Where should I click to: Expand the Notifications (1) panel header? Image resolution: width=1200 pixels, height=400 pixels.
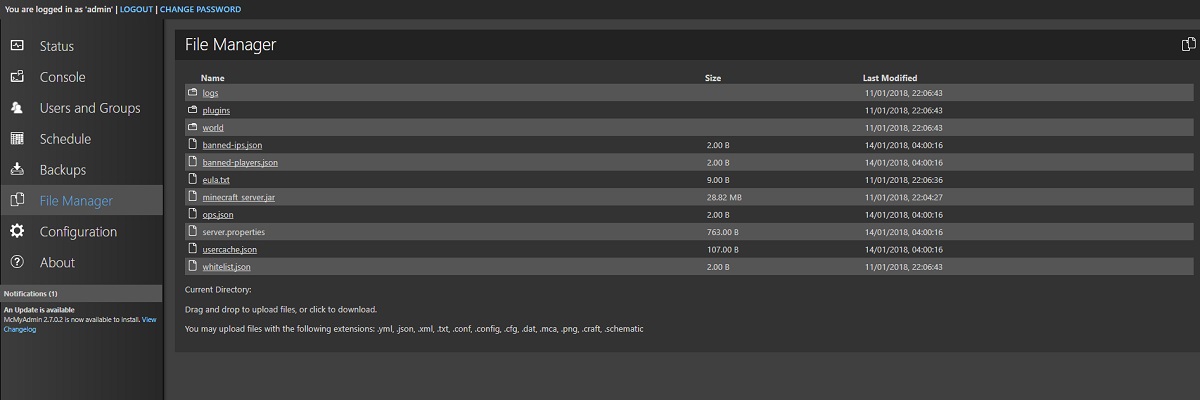[x=31, y=294]
